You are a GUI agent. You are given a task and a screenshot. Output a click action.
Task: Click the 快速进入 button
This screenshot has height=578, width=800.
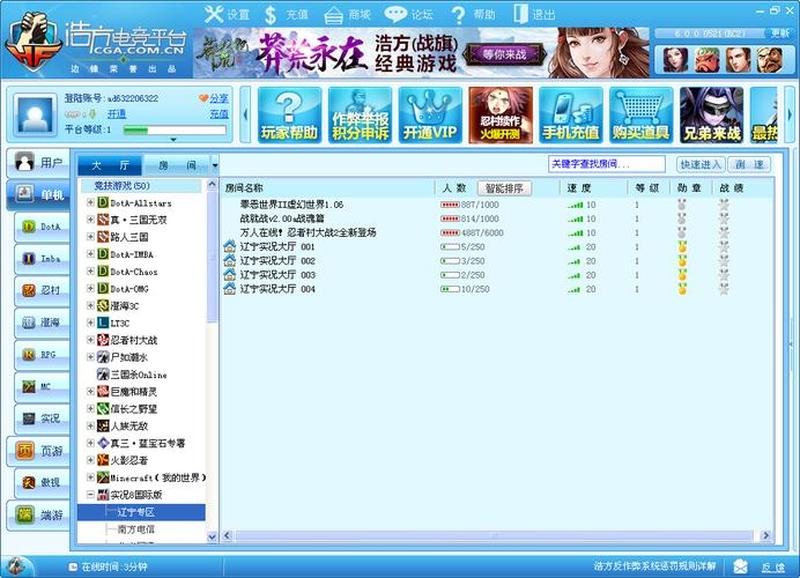[x=701, y=164]
